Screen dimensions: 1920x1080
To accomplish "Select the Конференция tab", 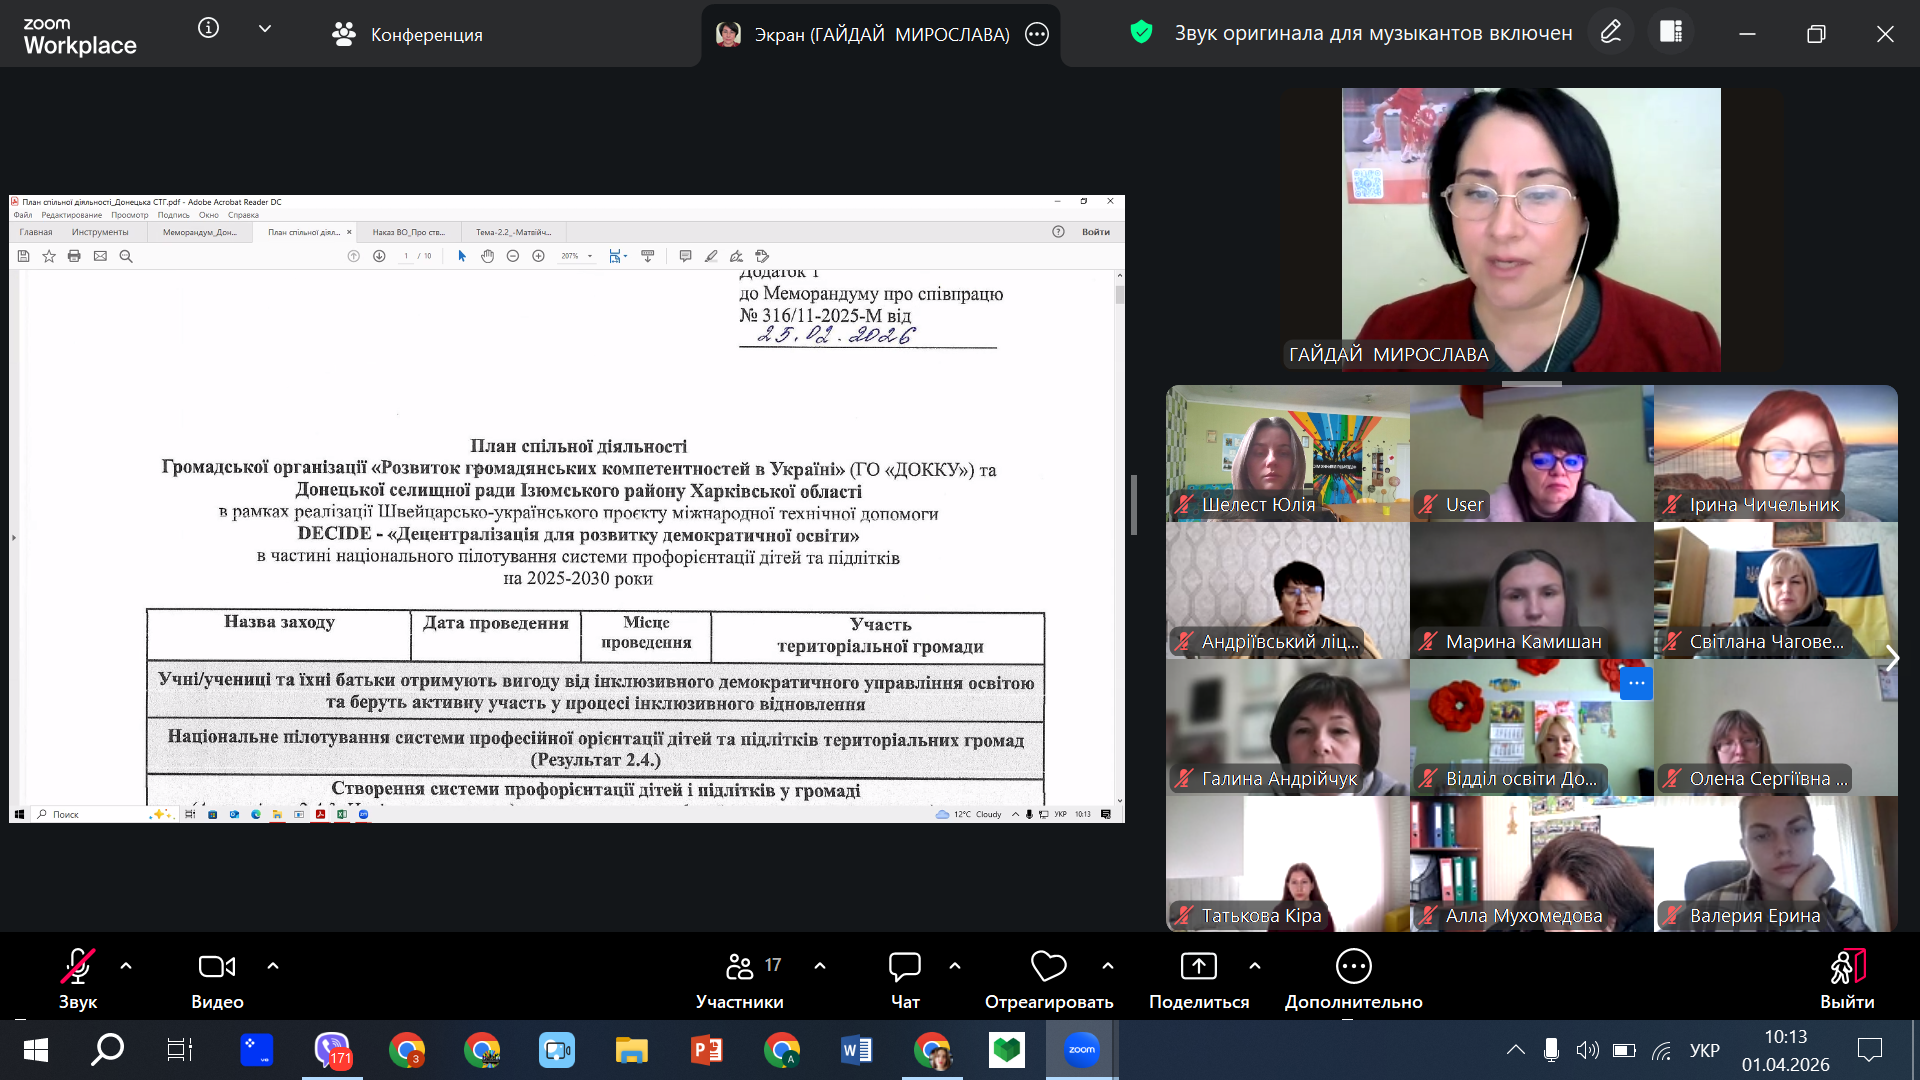I will click(407, 35).
